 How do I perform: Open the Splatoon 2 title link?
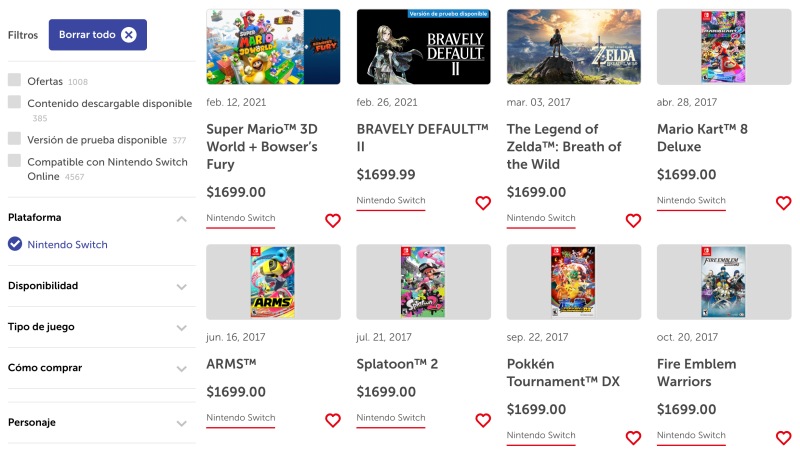click(397, 364)
